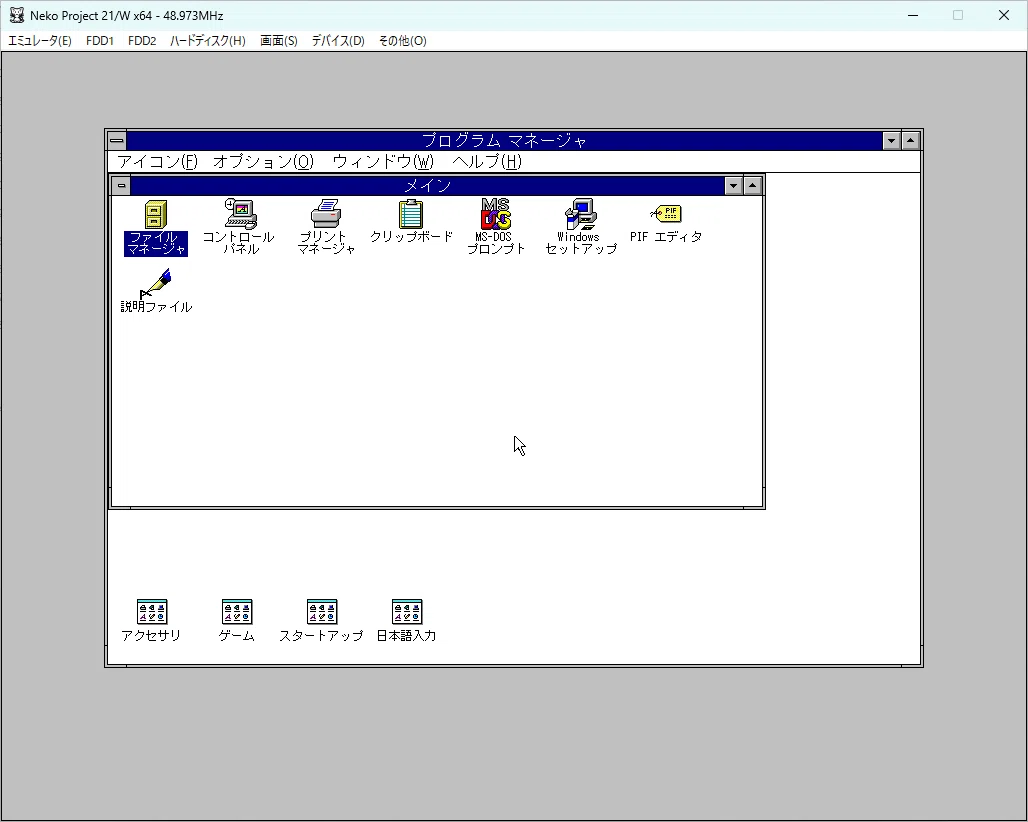1028x822 pixels.
Task: Open the FDD2 menu
Action: point(142,41)
